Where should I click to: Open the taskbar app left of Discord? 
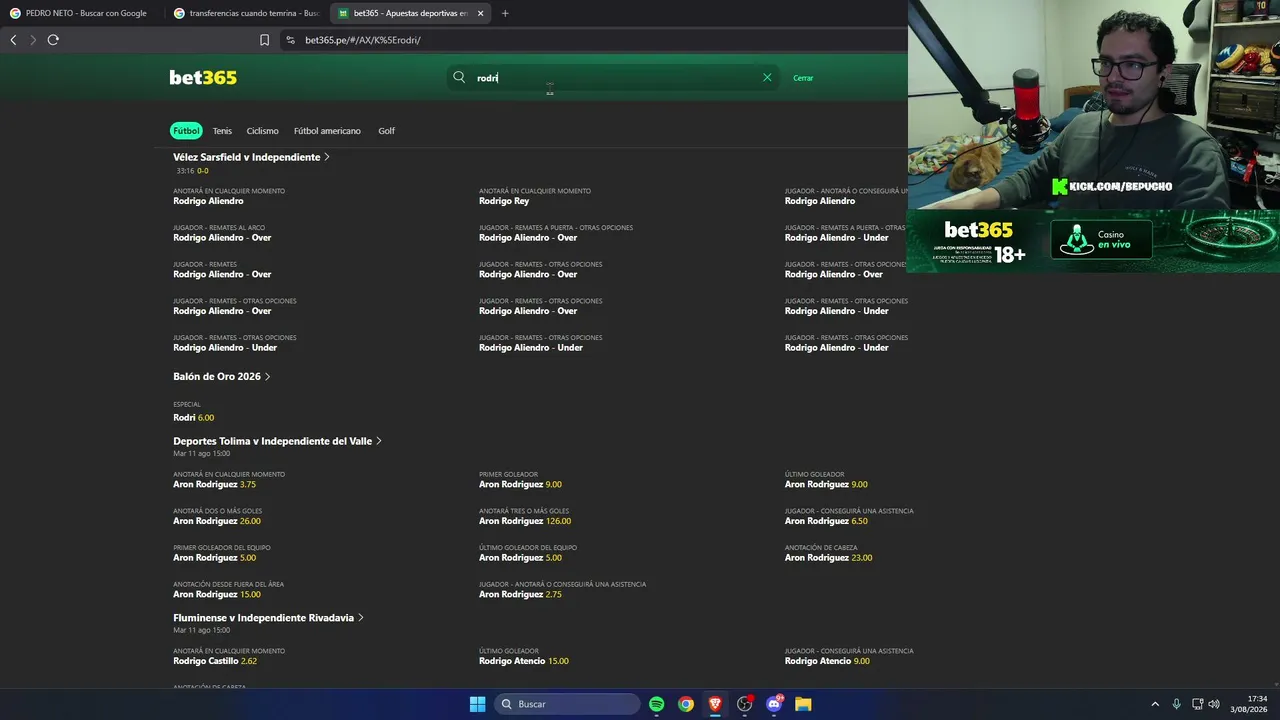coord(744,704)
